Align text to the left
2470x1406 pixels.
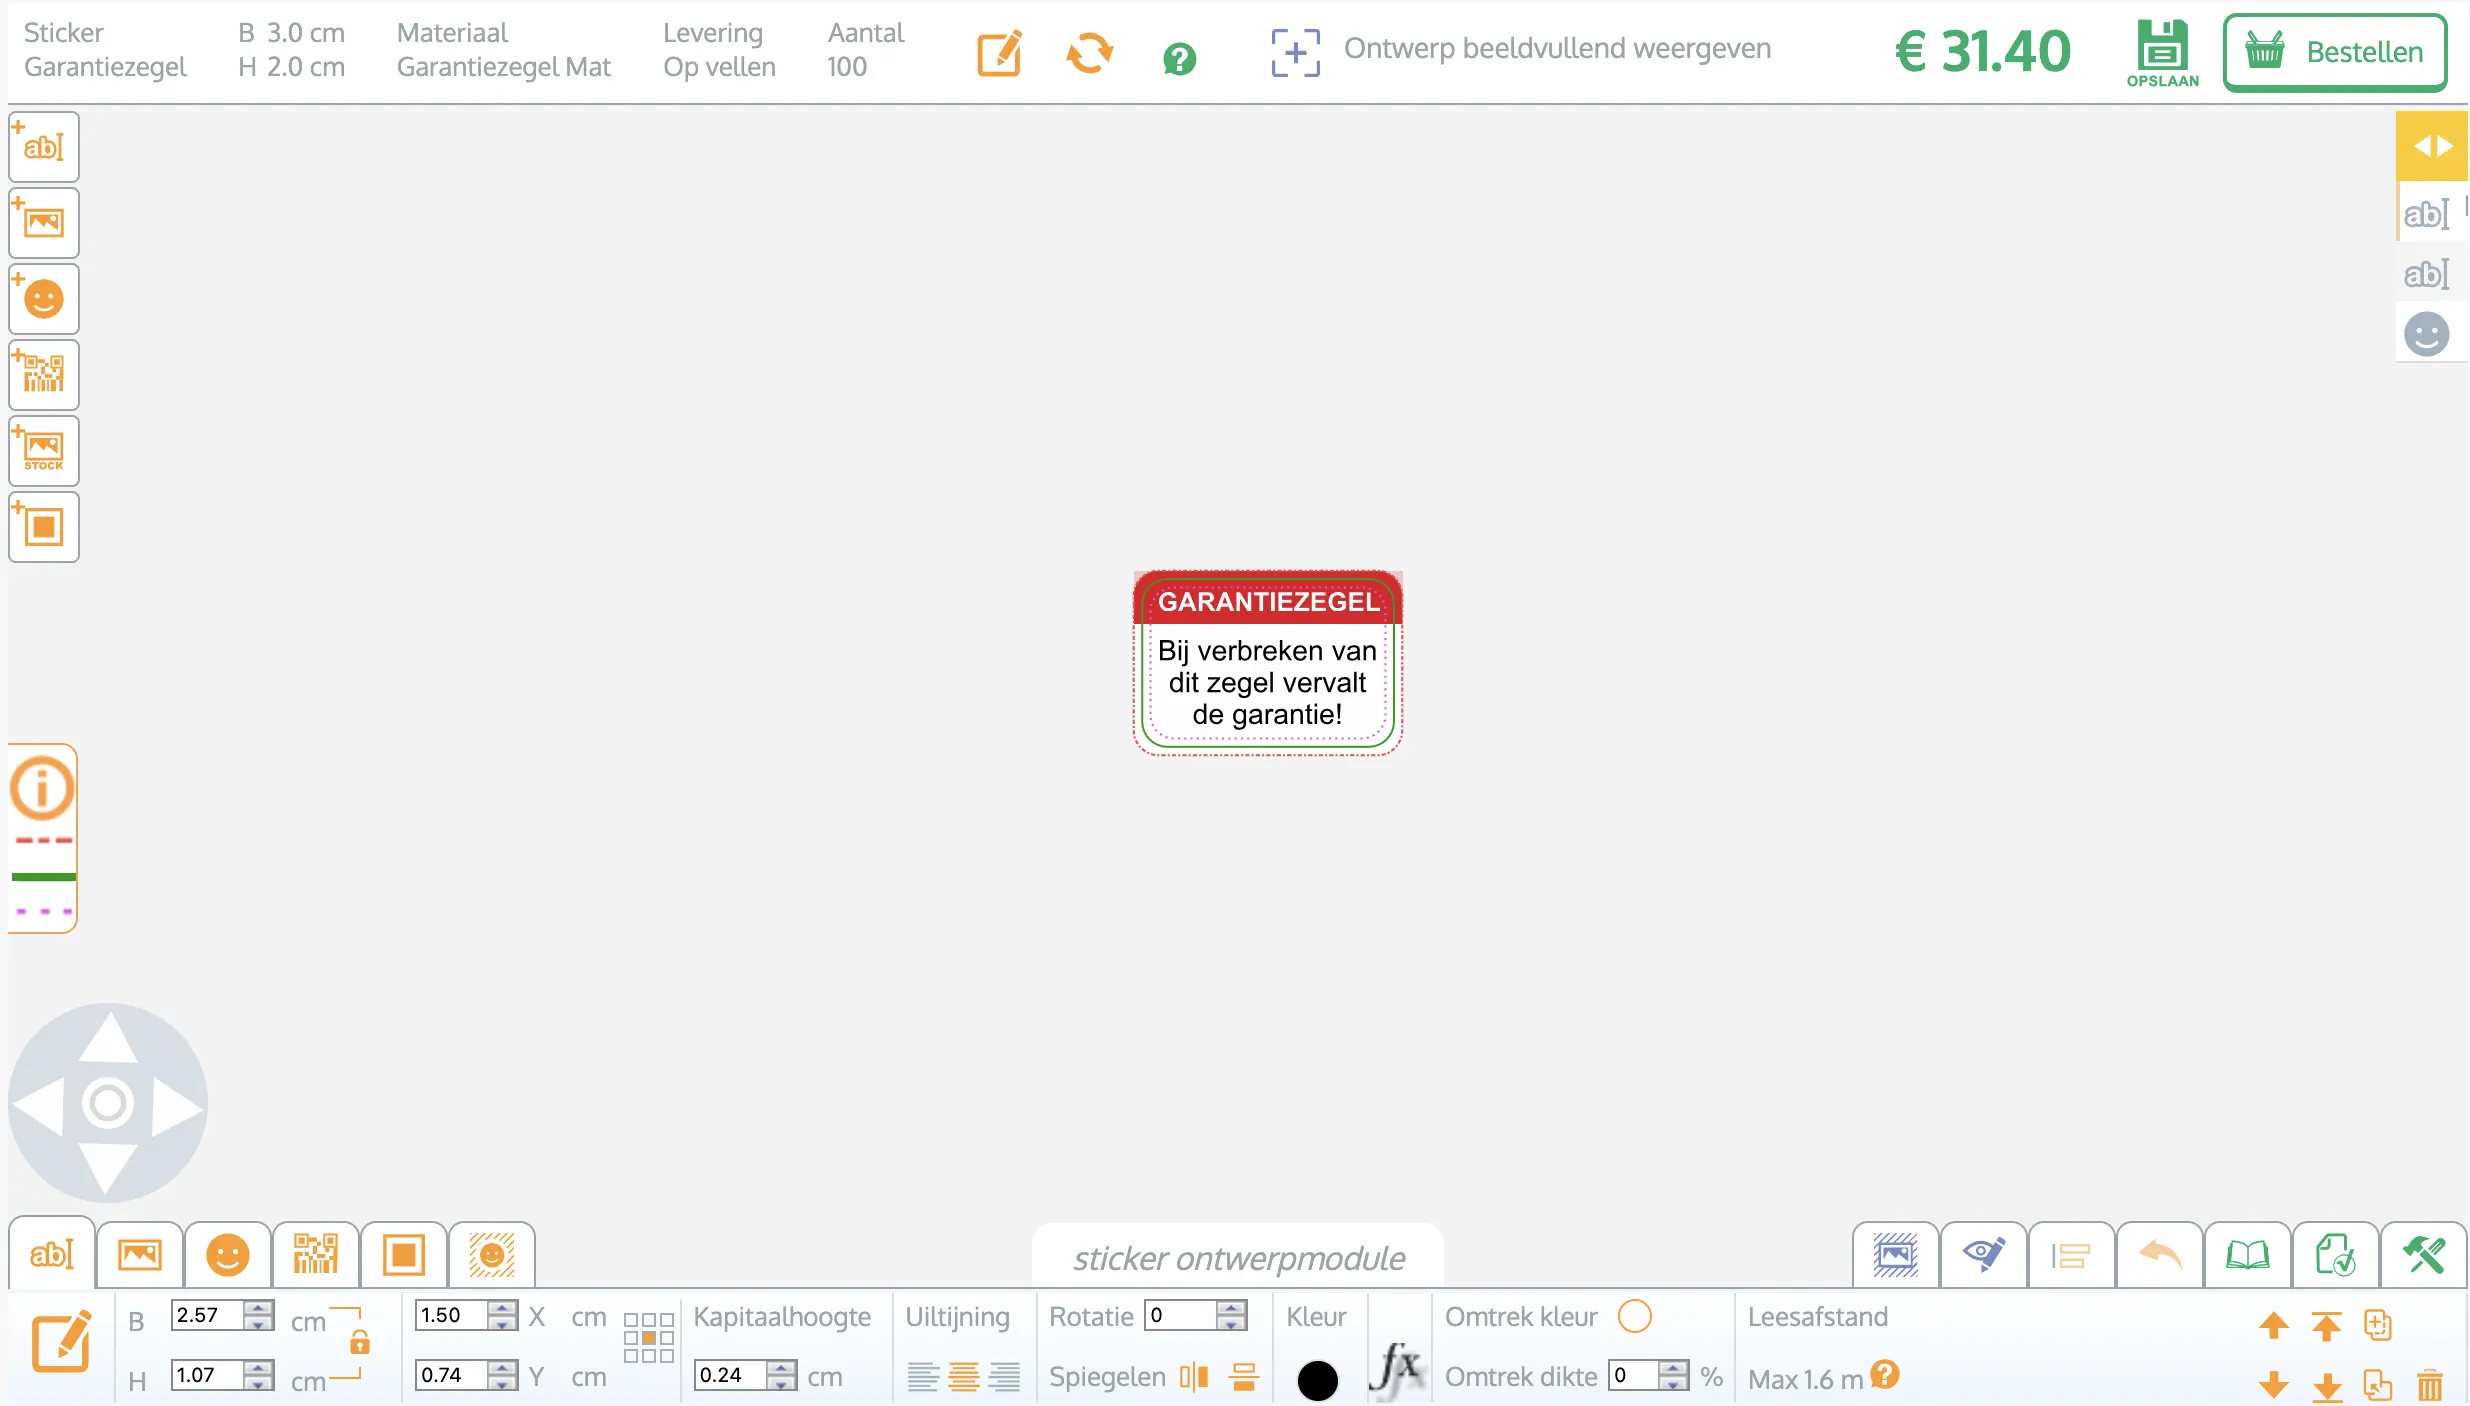(x=923, y=1377)
